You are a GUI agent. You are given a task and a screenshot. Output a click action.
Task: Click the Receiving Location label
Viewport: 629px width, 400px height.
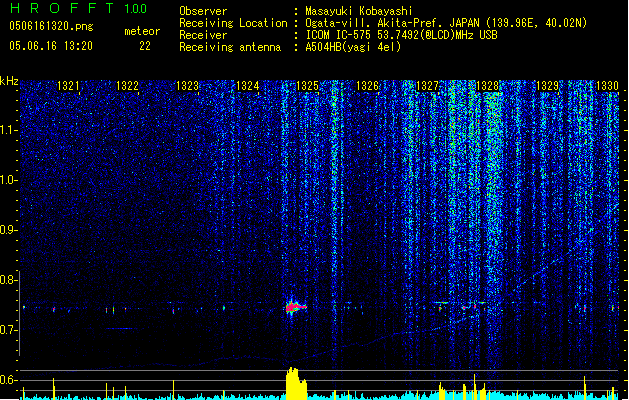233,23
